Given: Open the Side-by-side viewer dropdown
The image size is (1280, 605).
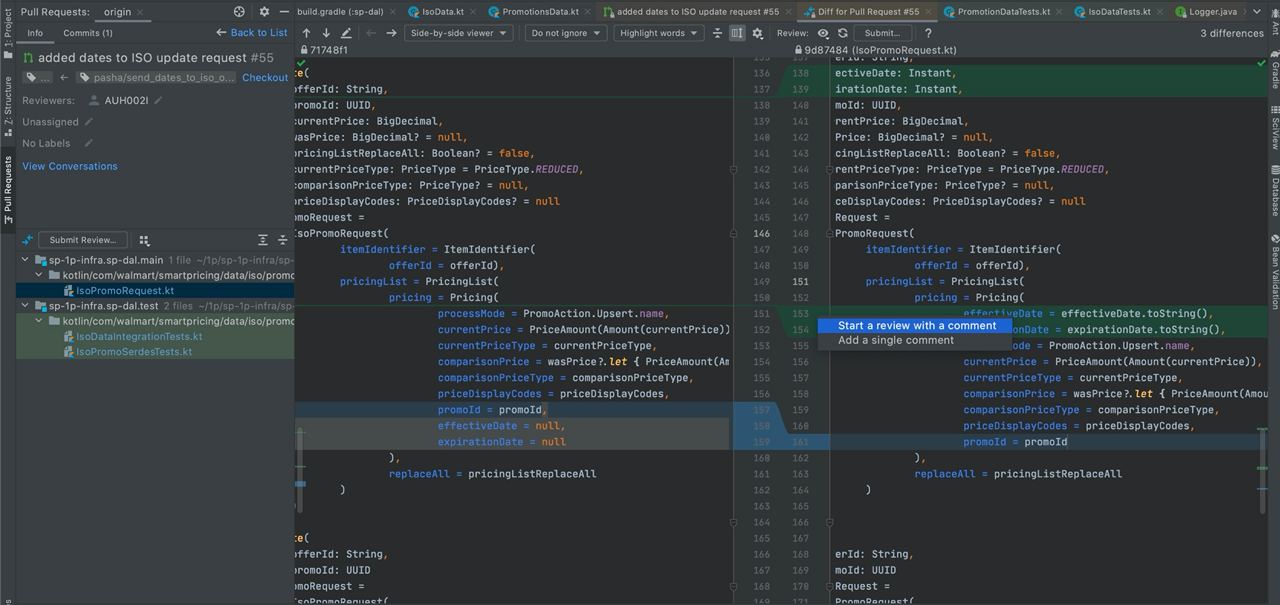Looking at the screenshot, I should tap(459, 33).
